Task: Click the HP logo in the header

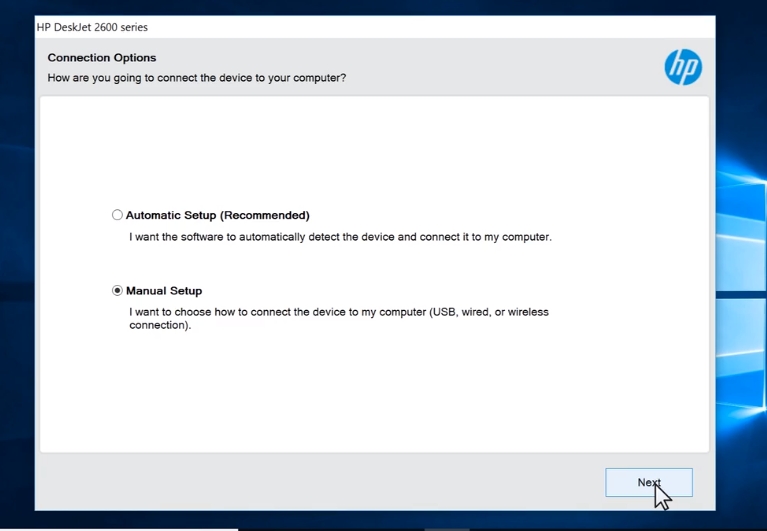Action: (683, 67)
